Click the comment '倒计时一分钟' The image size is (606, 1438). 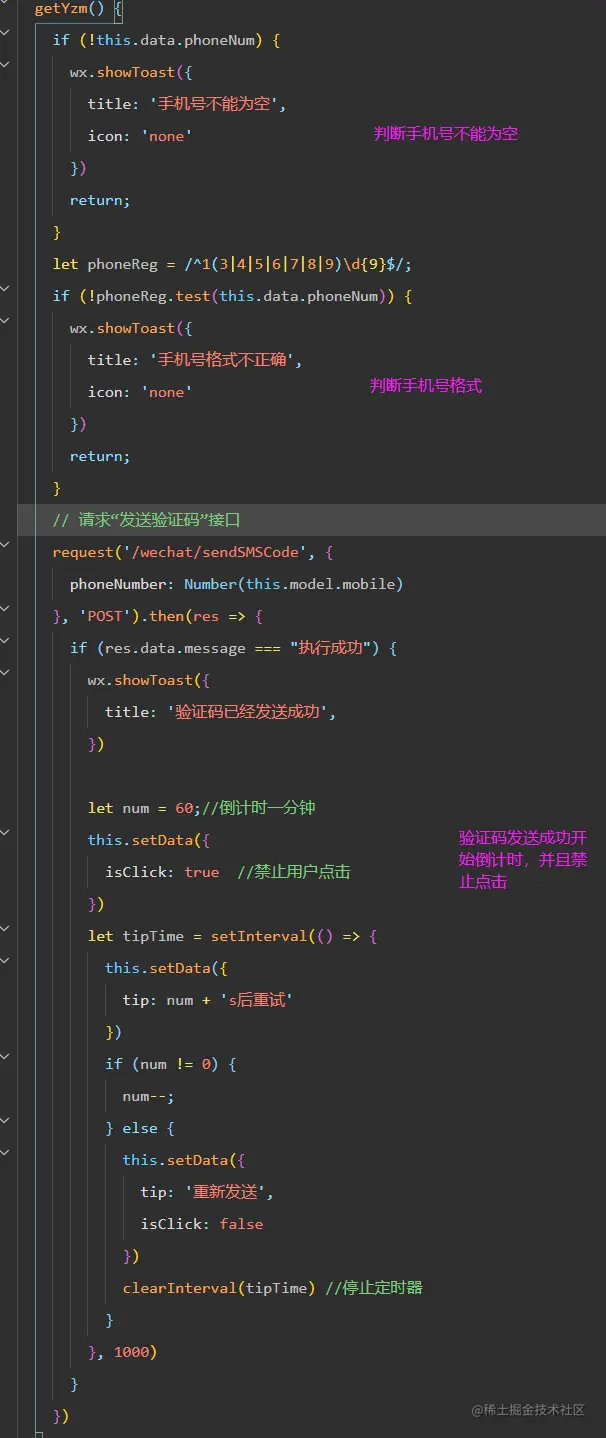tap(259, 808)
